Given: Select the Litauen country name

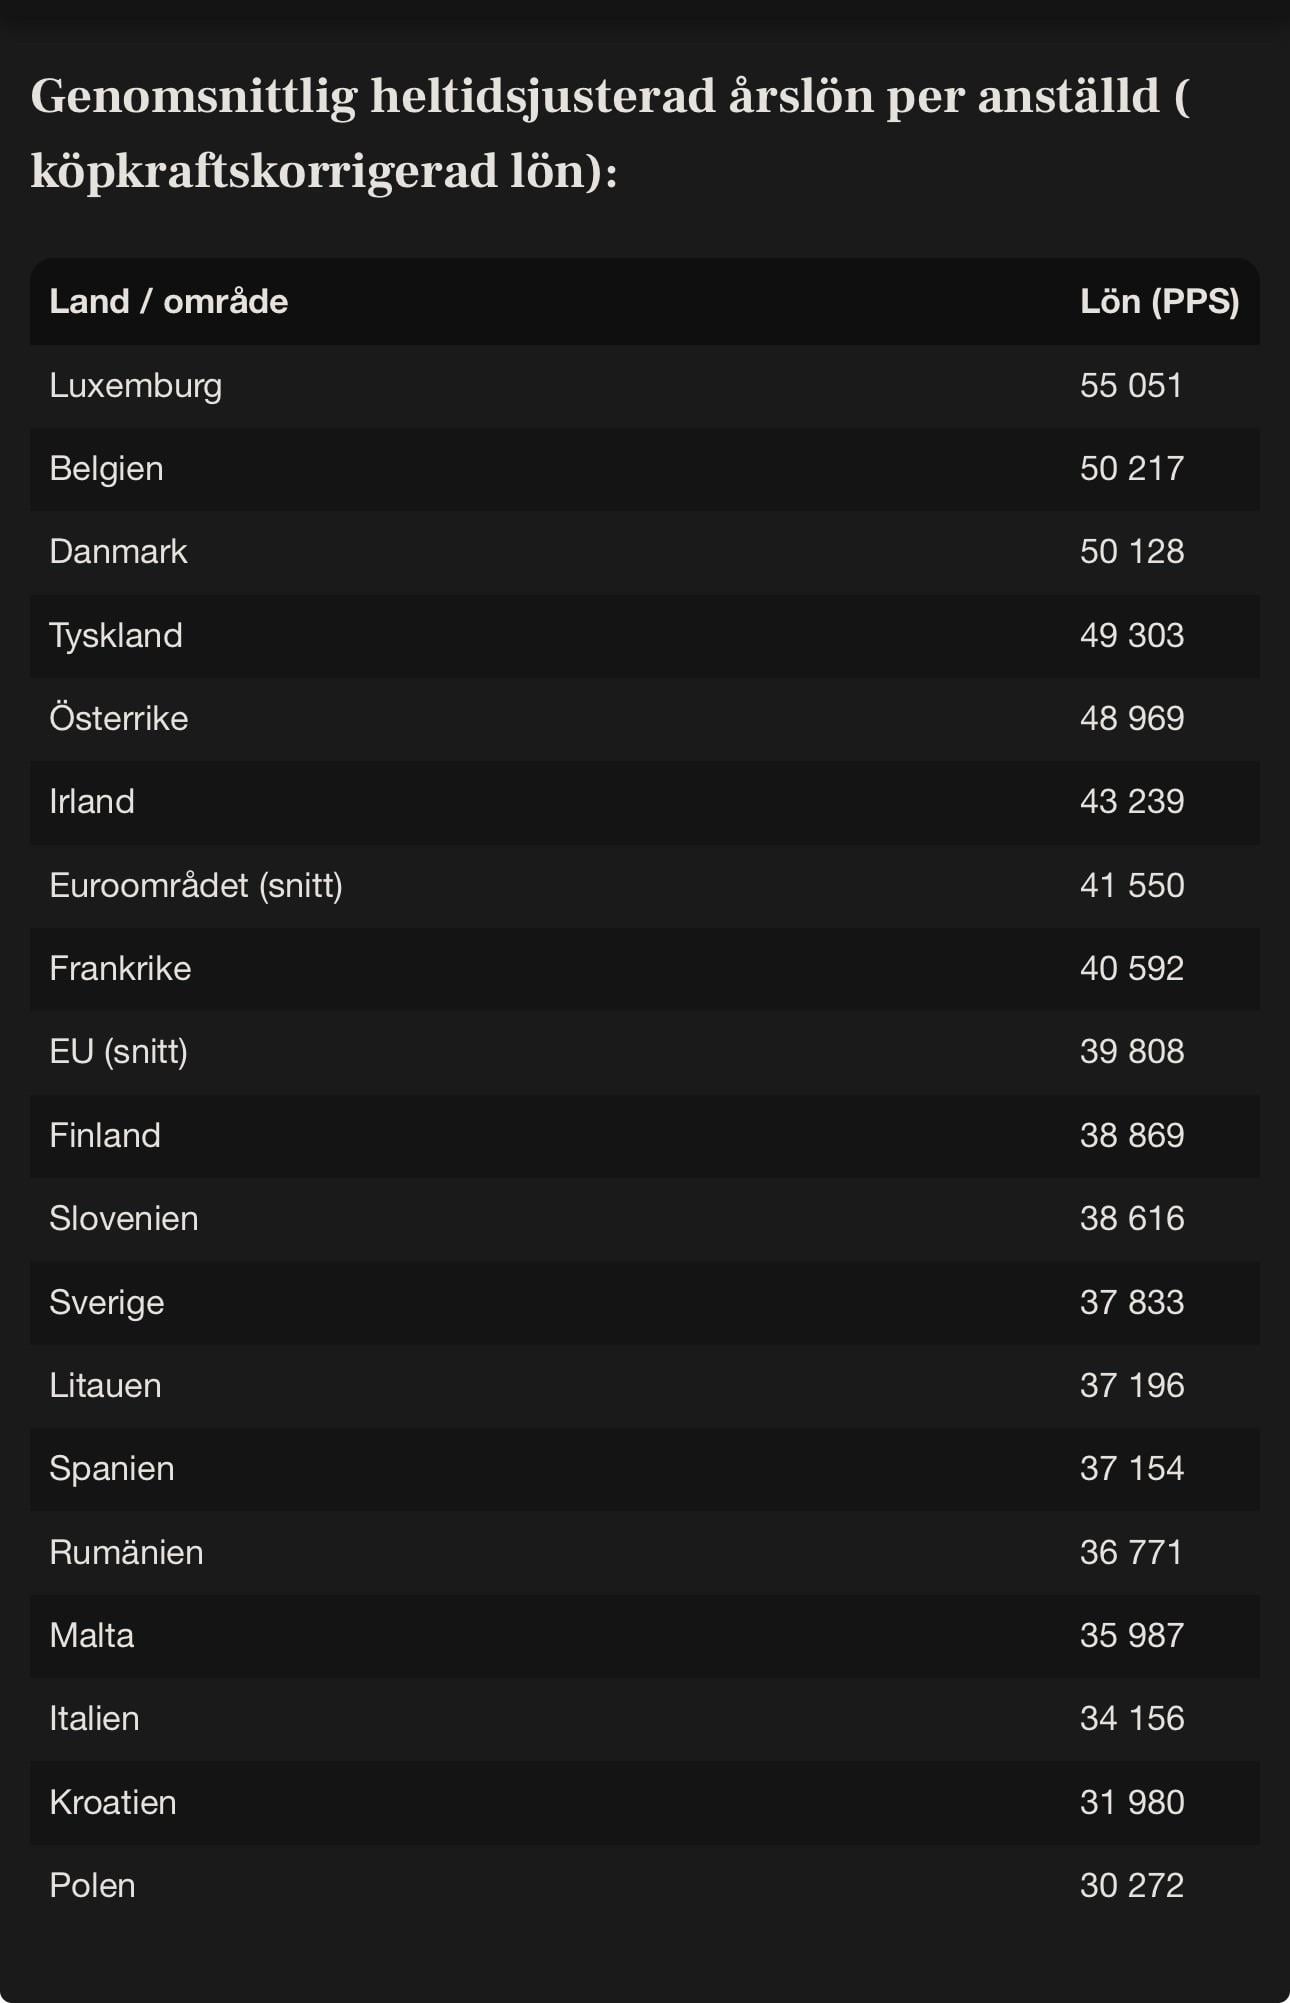Looking at the screenshot, I should click(105, 1386).
